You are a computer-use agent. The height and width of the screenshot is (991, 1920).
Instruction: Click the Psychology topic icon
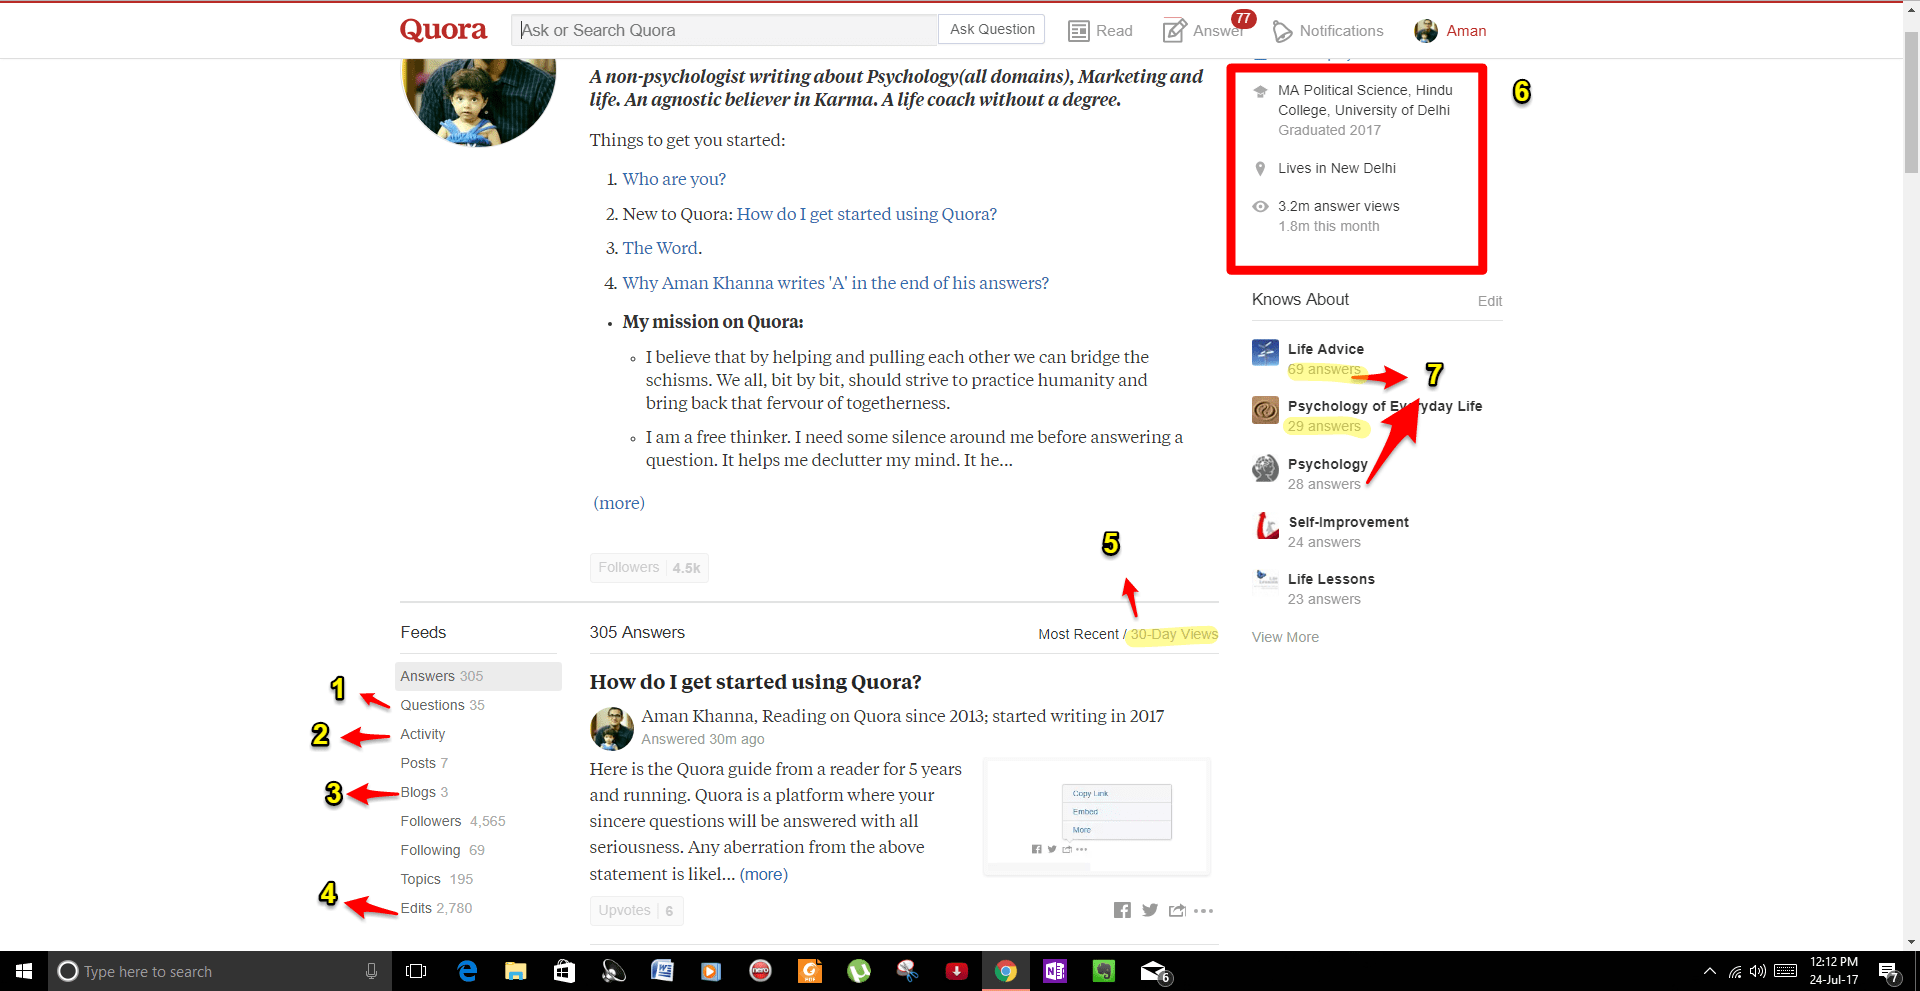click(1265, 468)
